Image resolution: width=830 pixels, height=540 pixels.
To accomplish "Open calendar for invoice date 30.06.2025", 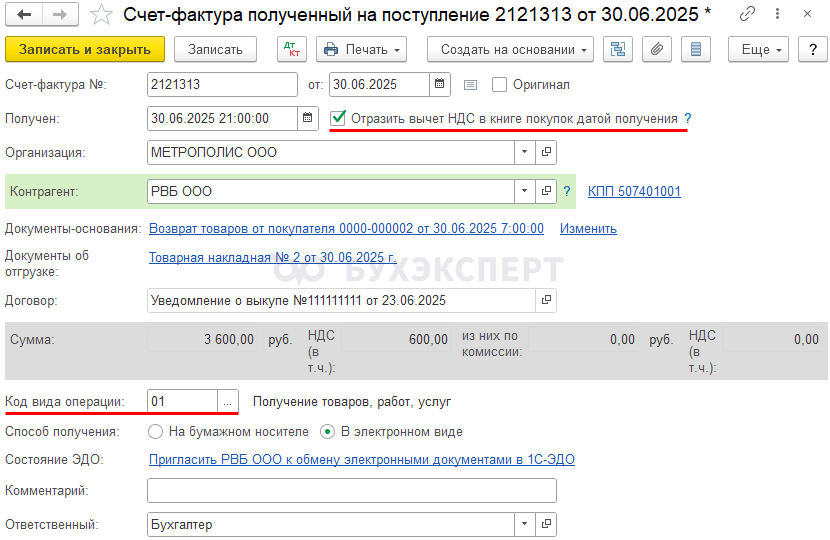I will tap(439, 84).
